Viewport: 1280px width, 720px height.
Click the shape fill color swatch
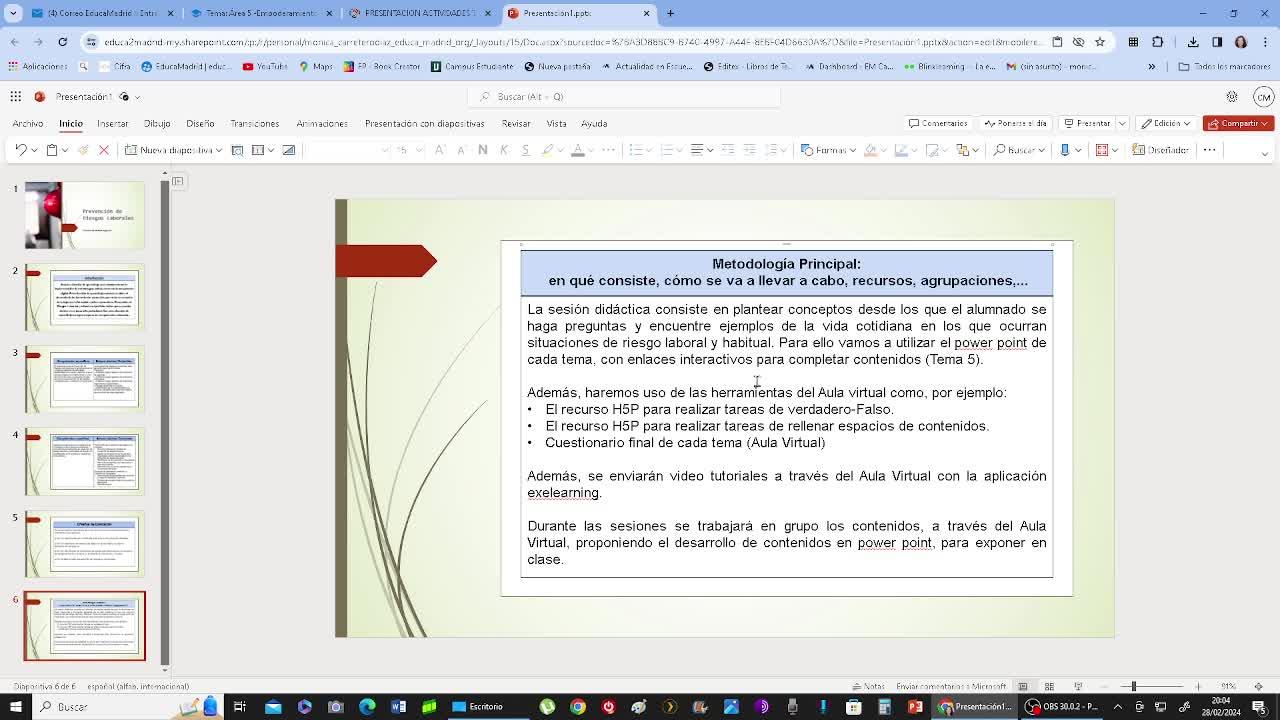[x=870, y=150]
